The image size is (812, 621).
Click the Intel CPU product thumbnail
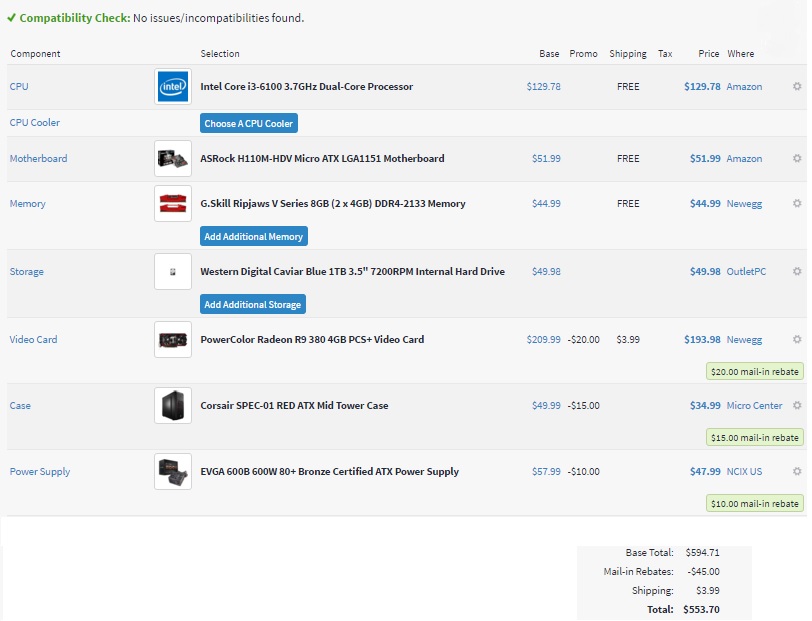tap(173, 86)
